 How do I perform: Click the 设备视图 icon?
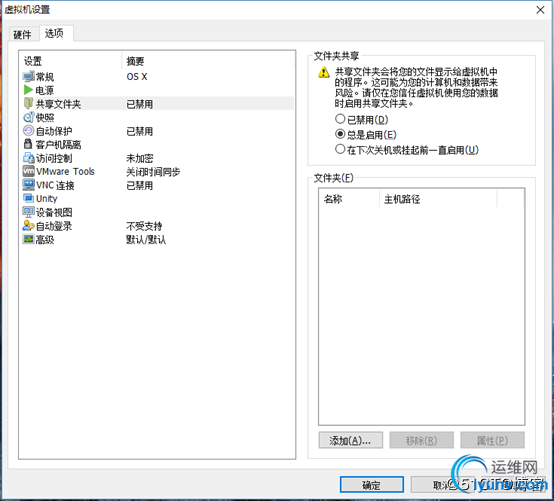click(28, 212)
